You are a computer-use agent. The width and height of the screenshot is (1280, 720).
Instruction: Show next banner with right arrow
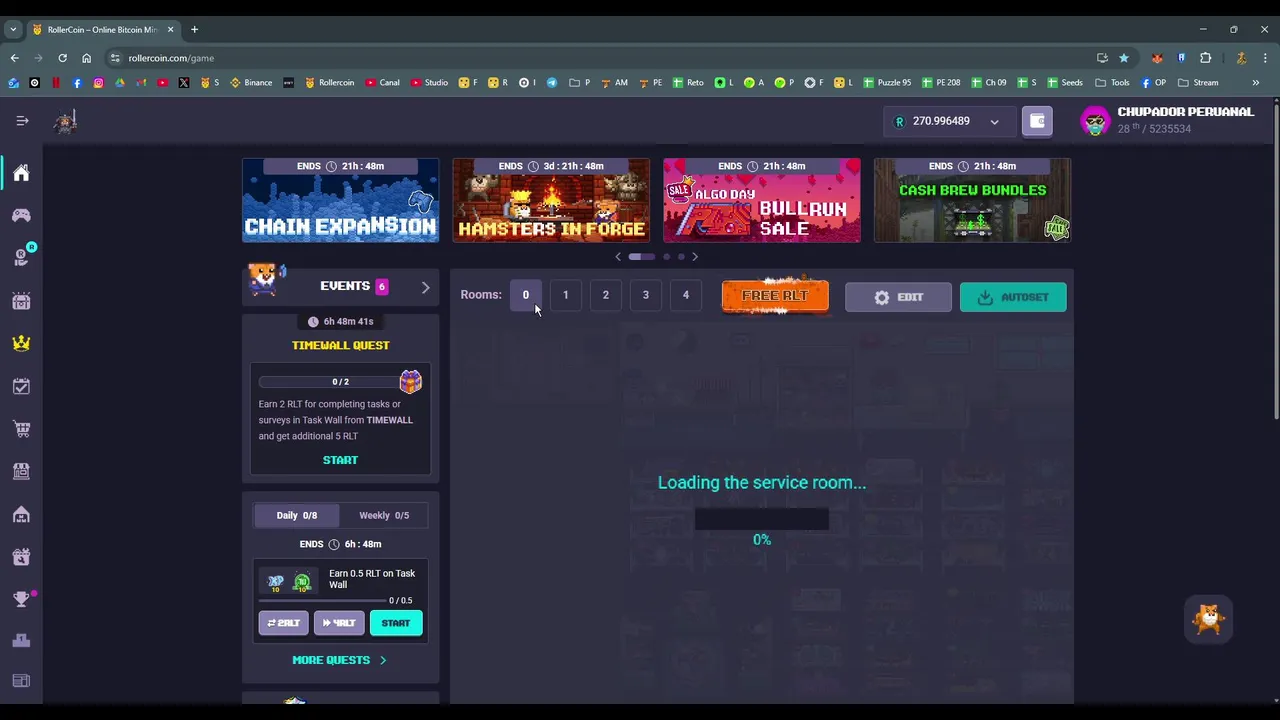coord(695,257)
